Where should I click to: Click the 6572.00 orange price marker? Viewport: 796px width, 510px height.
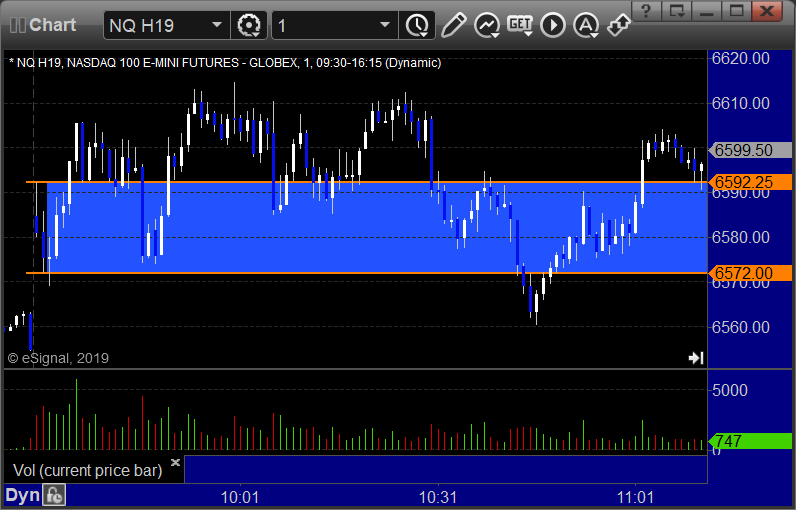pos(749,273)
